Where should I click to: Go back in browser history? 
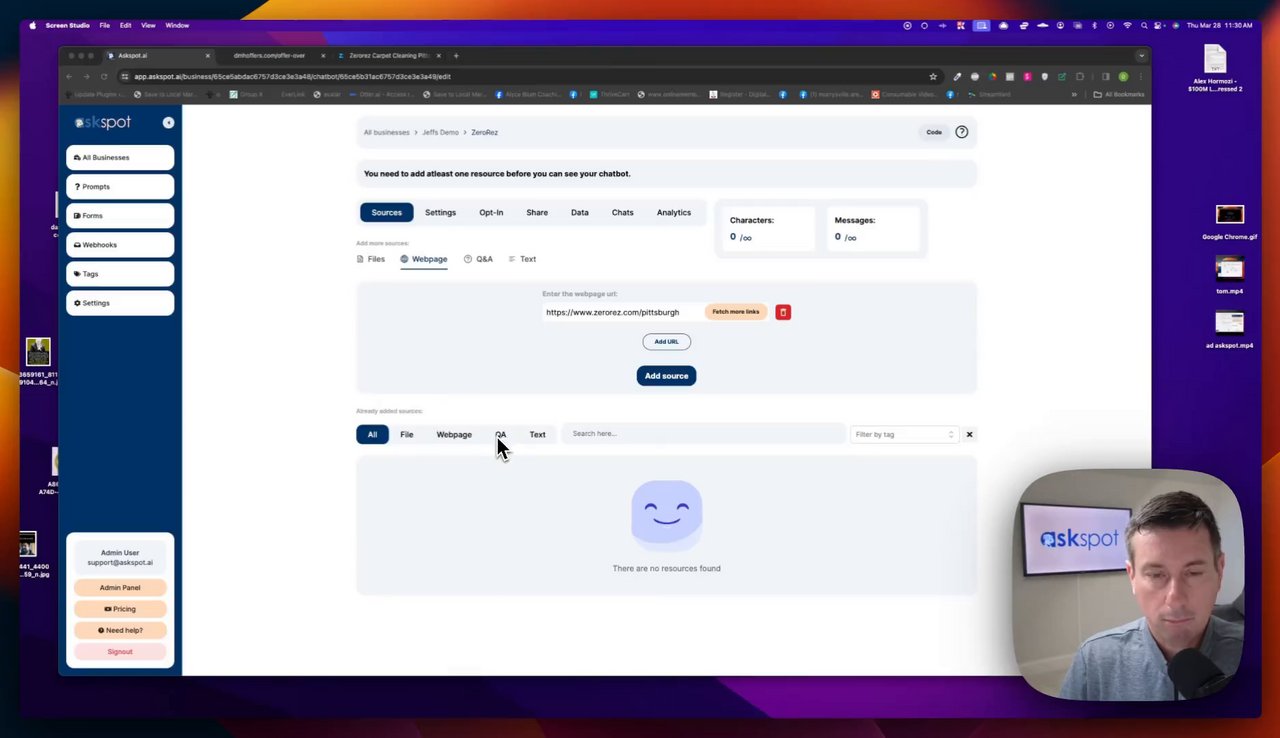[69, 76]
